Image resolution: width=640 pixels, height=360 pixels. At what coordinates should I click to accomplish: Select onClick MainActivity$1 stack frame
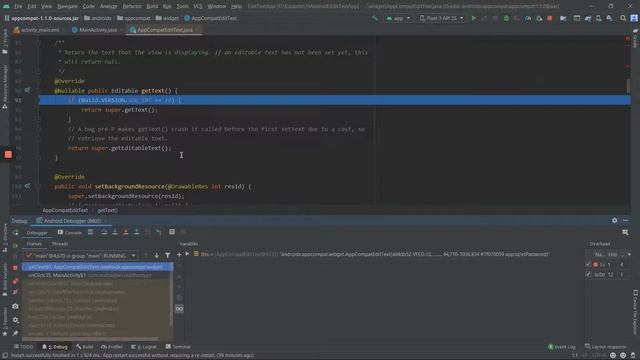coord(97,276)
